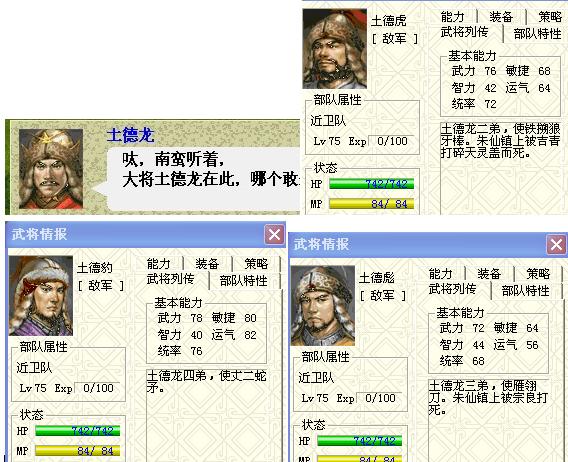This screenshot has width=568, height=462.
Task: Click 土德虎 yellow MP bar
Action: [x=371, y=204]
